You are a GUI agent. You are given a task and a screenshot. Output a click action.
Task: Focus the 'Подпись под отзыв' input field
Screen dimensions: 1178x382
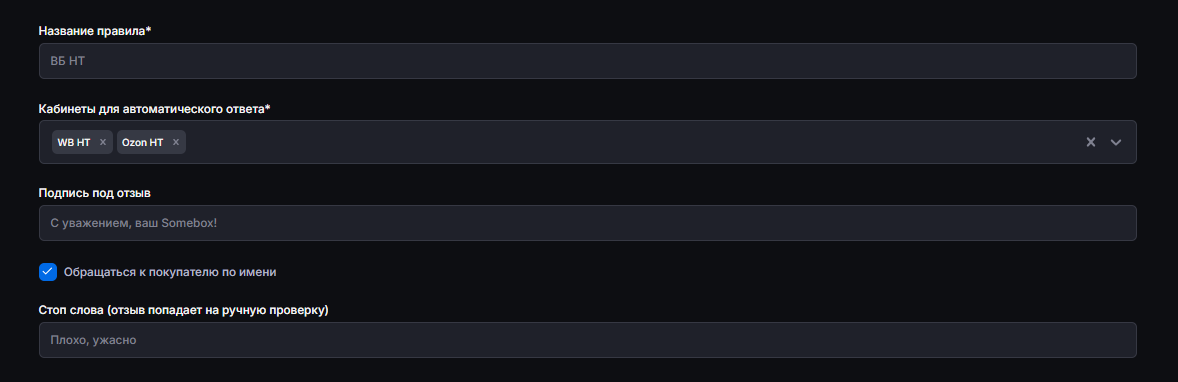[587, 223]
